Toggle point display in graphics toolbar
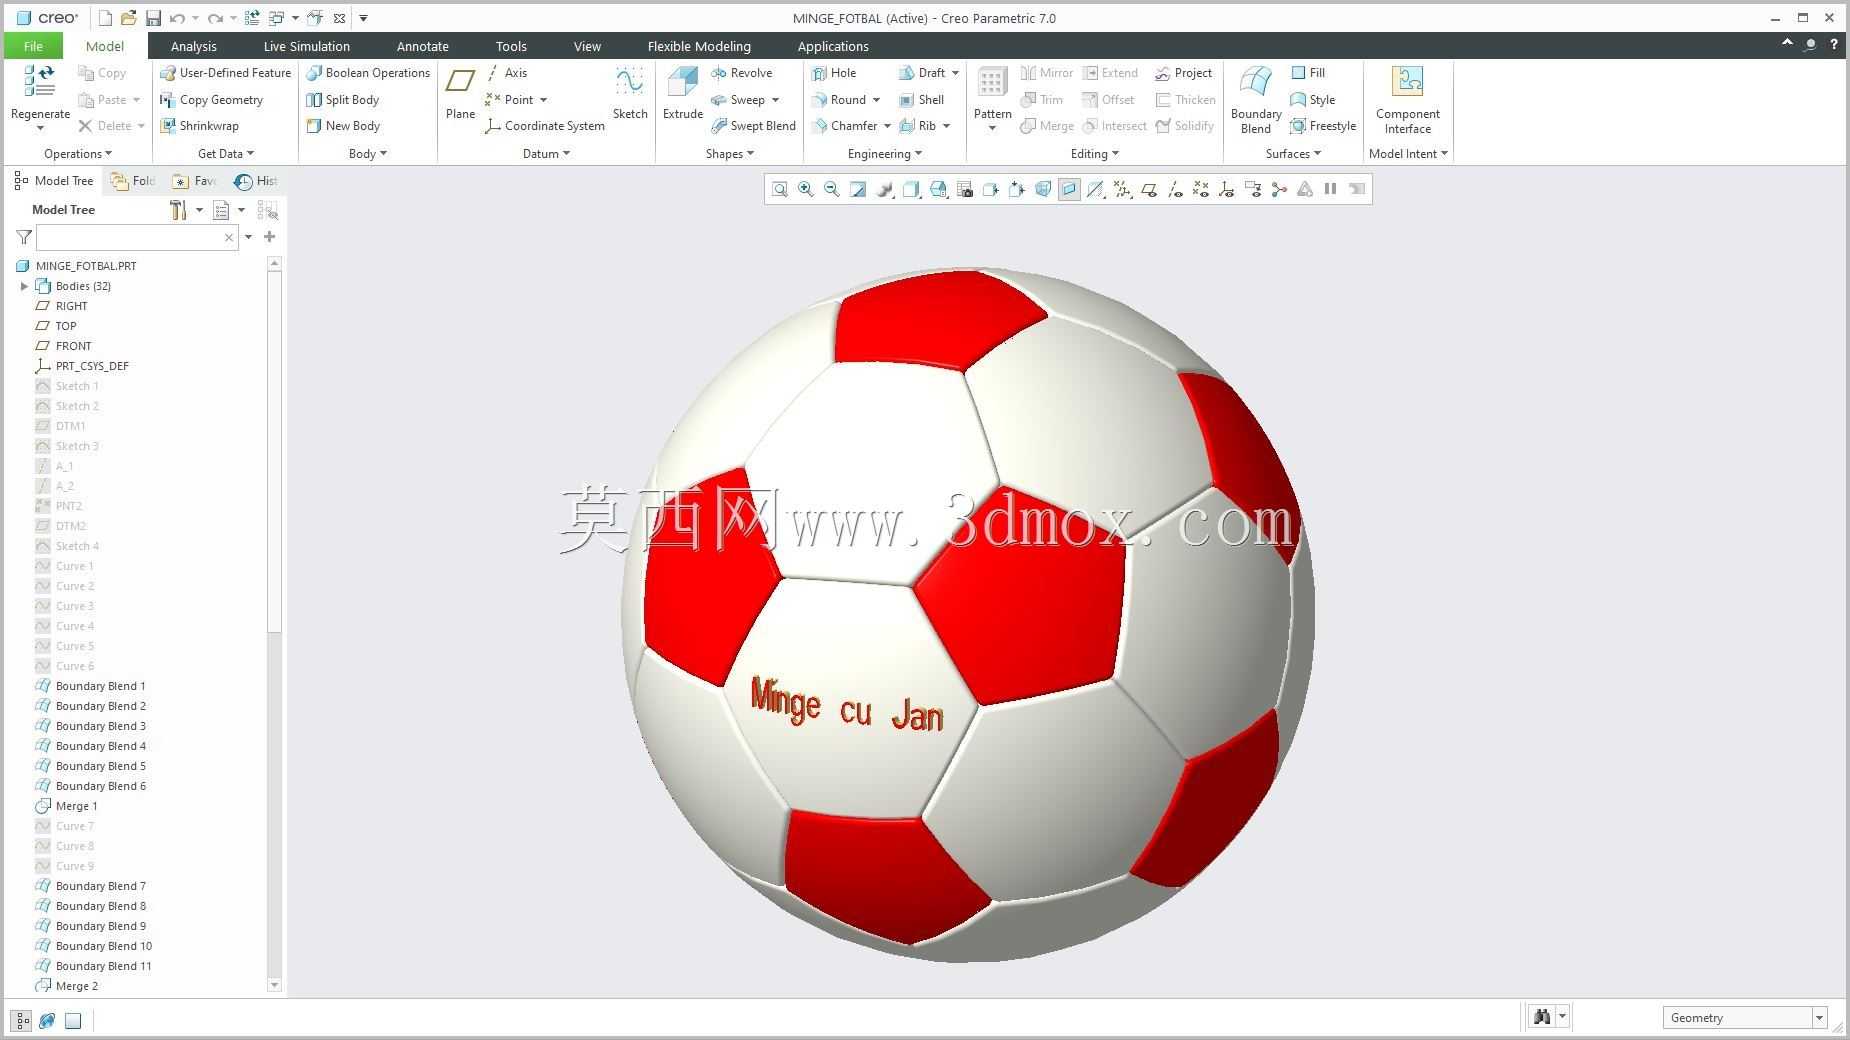This screenshot has height=1040, width=1850. tap(1201, 189)
